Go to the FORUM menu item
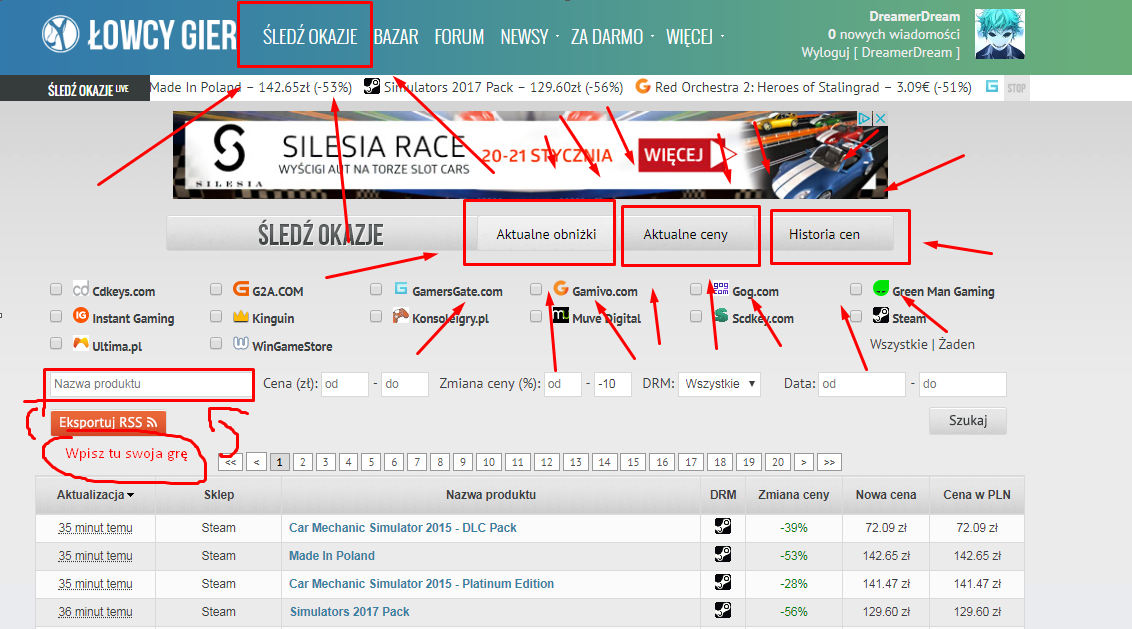The image size is (1132, 629). click(459, 36)
